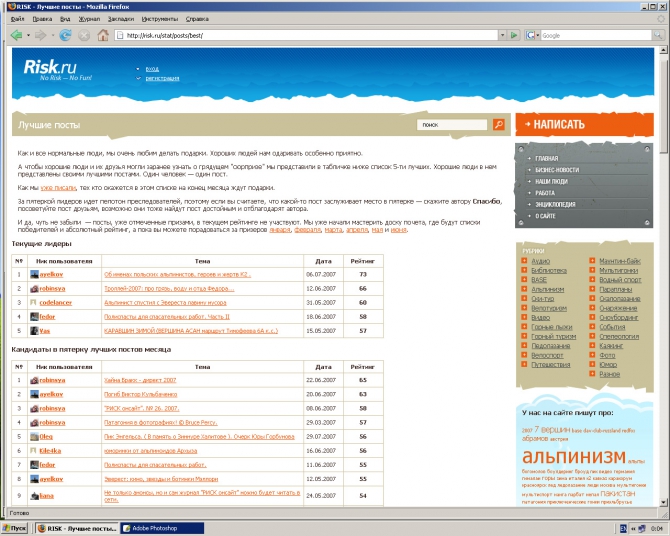The width and height of the screenshot is (670, 536).
Task: Open the Инструменты menu
Action: 160,19
